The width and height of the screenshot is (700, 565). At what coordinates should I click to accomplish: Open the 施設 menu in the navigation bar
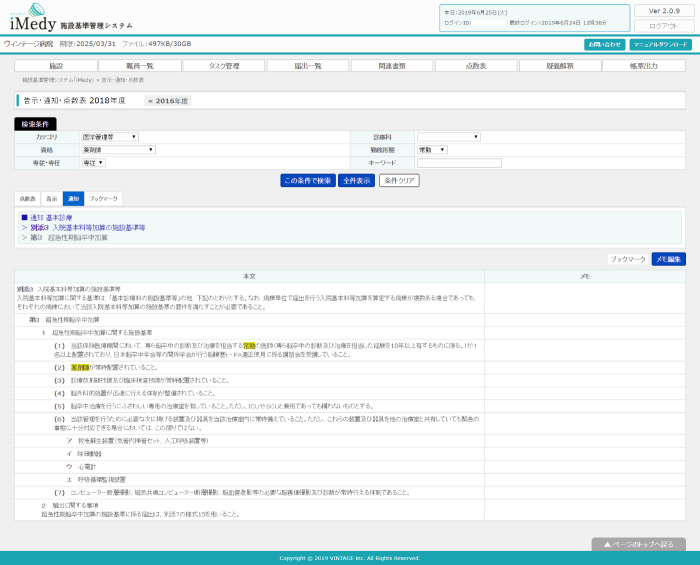pos(56,65)
